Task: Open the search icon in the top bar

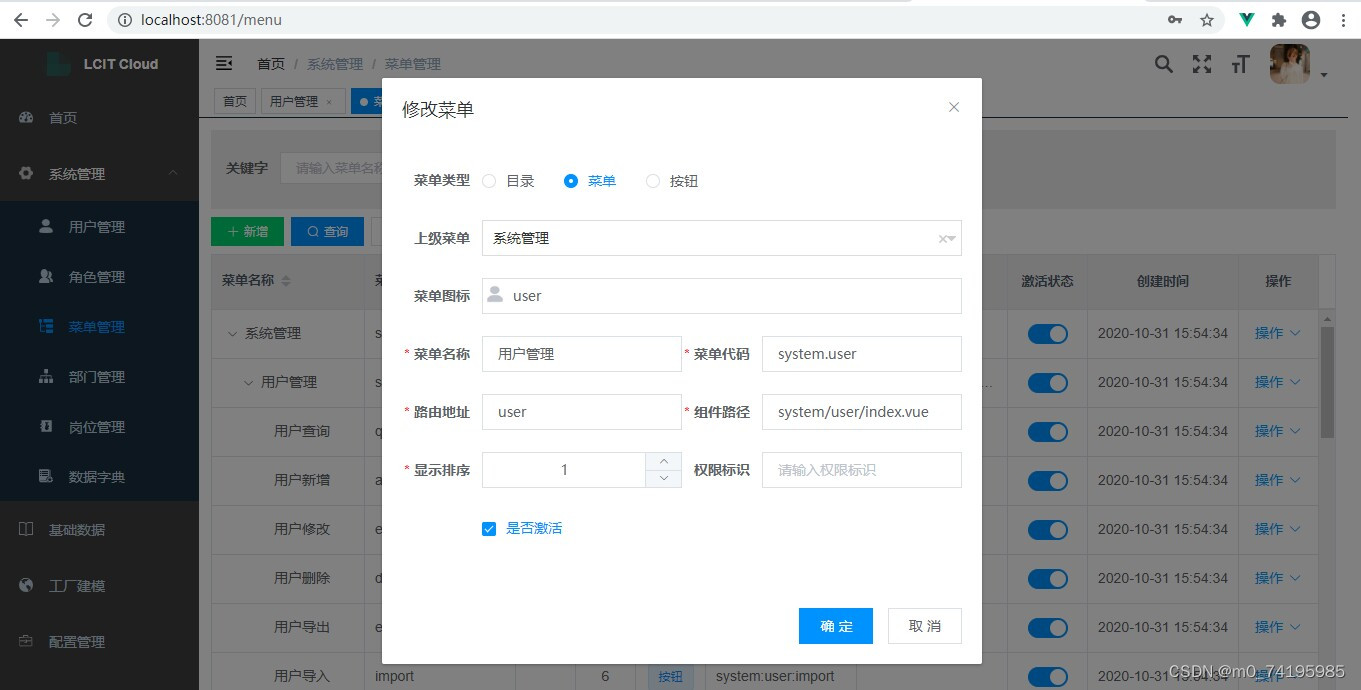Action: point(1163,63)
